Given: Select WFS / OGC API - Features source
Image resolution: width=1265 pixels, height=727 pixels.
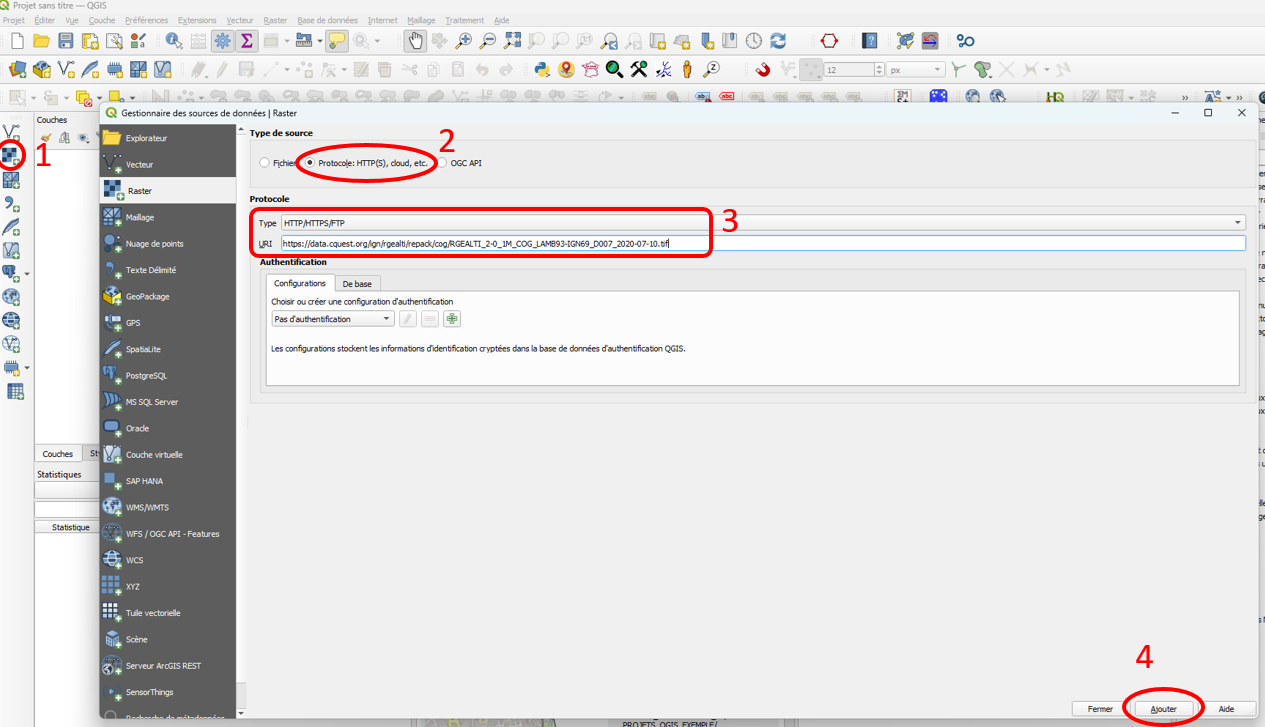Looking at the screenshot, I should [x=168, y=533].
